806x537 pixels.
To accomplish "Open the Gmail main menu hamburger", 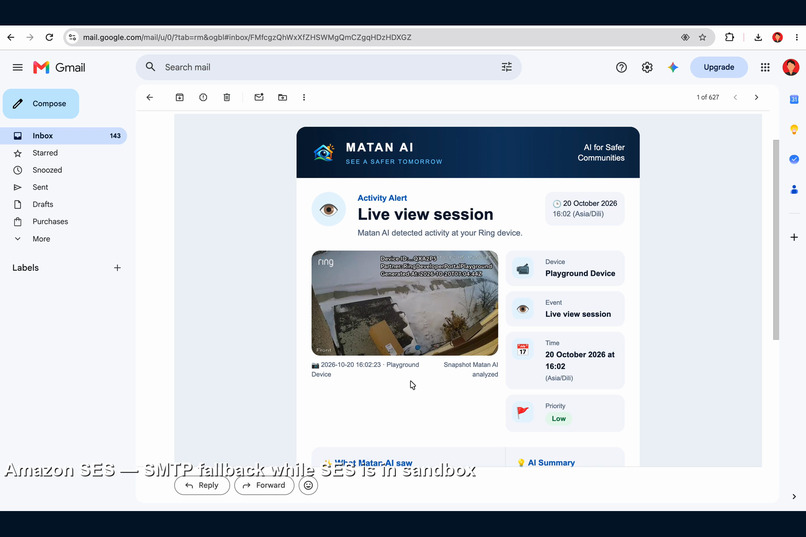I will (17, 67).
